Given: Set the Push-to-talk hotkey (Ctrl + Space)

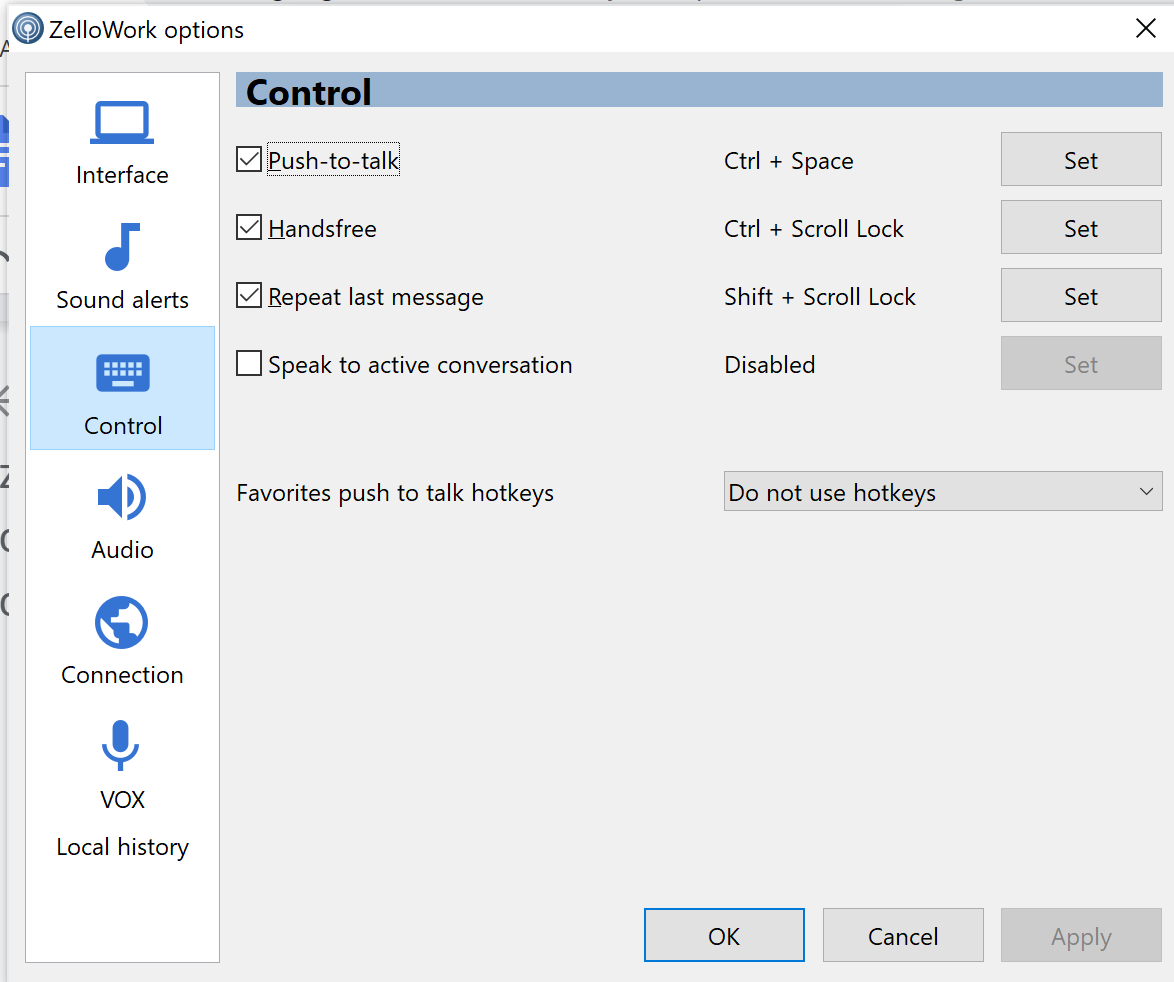Looking at the screenshot, I should coord(1081,159).
